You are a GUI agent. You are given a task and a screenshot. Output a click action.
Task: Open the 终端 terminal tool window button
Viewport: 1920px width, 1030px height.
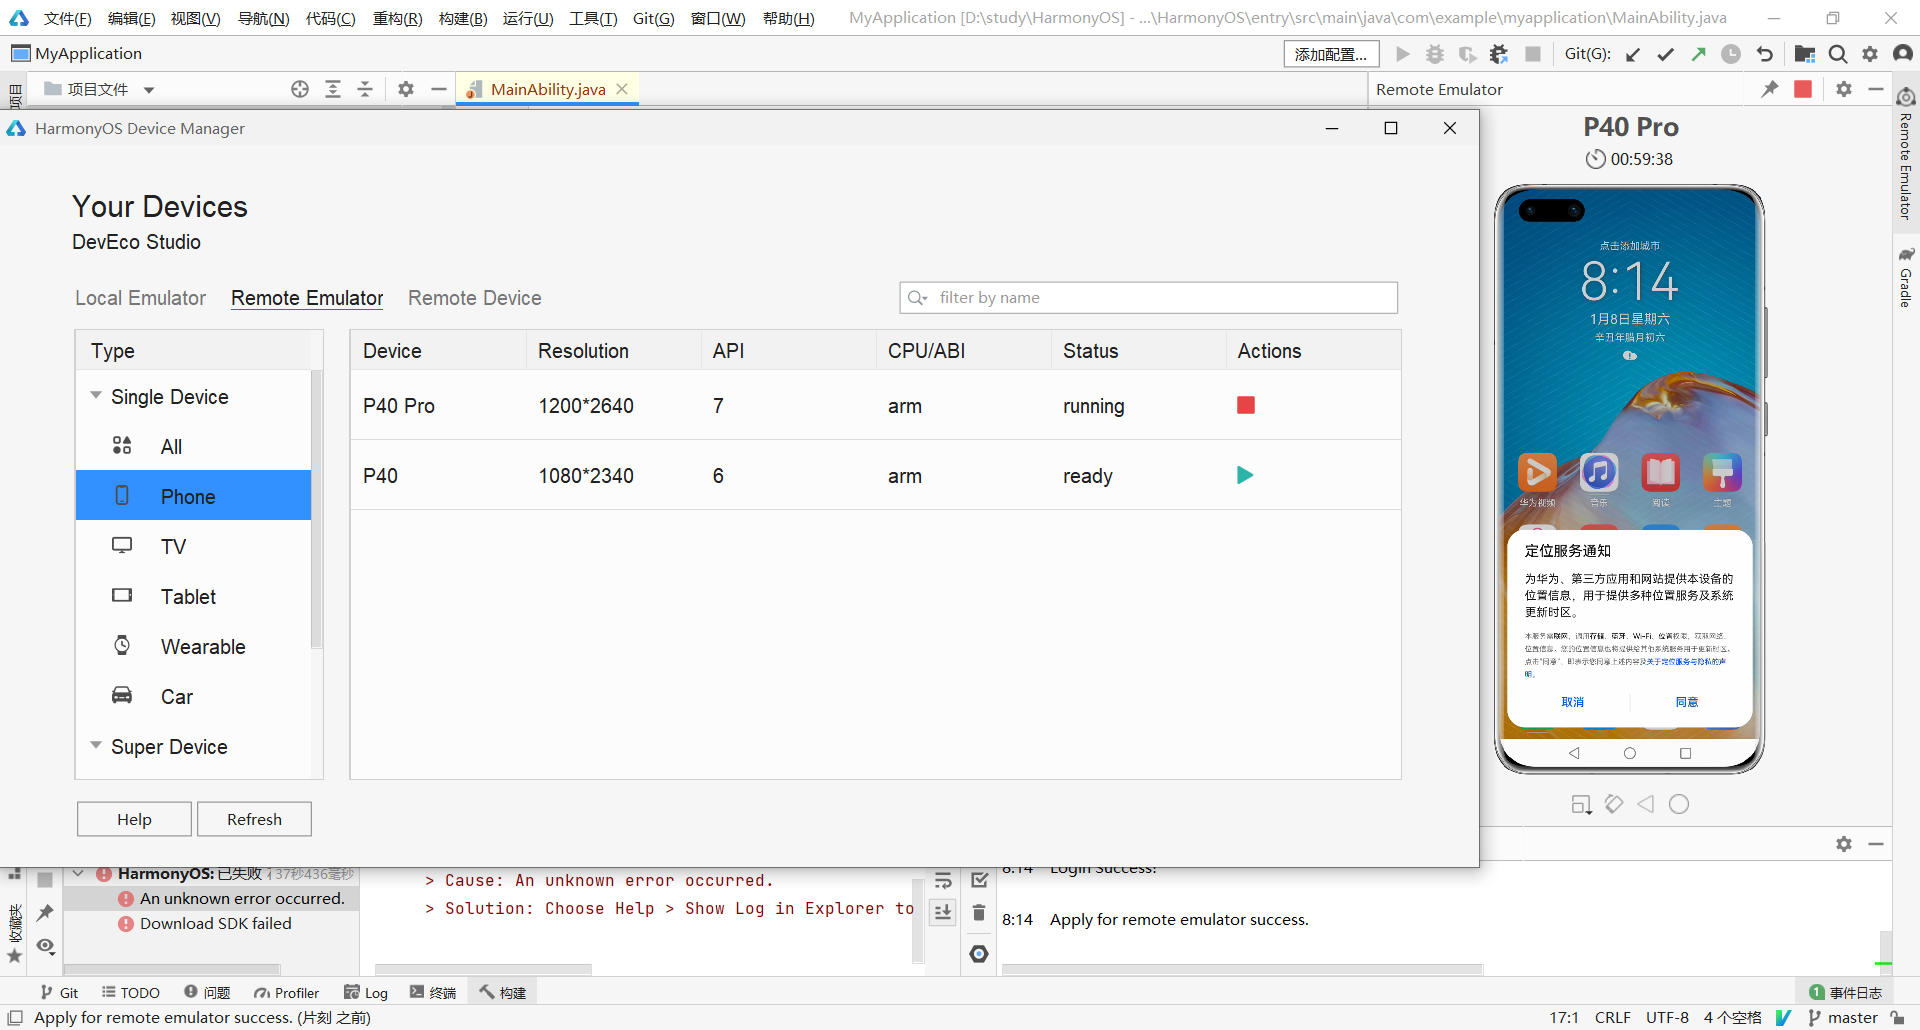pyautogui.click(x=433, y=993)
